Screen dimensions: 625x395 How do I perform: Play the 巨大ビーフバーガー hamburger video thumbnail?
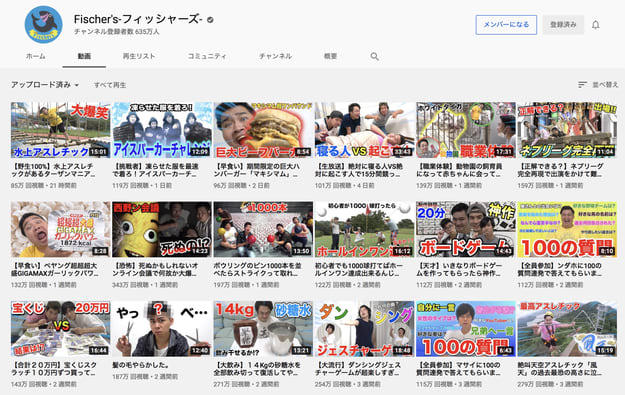263,130
